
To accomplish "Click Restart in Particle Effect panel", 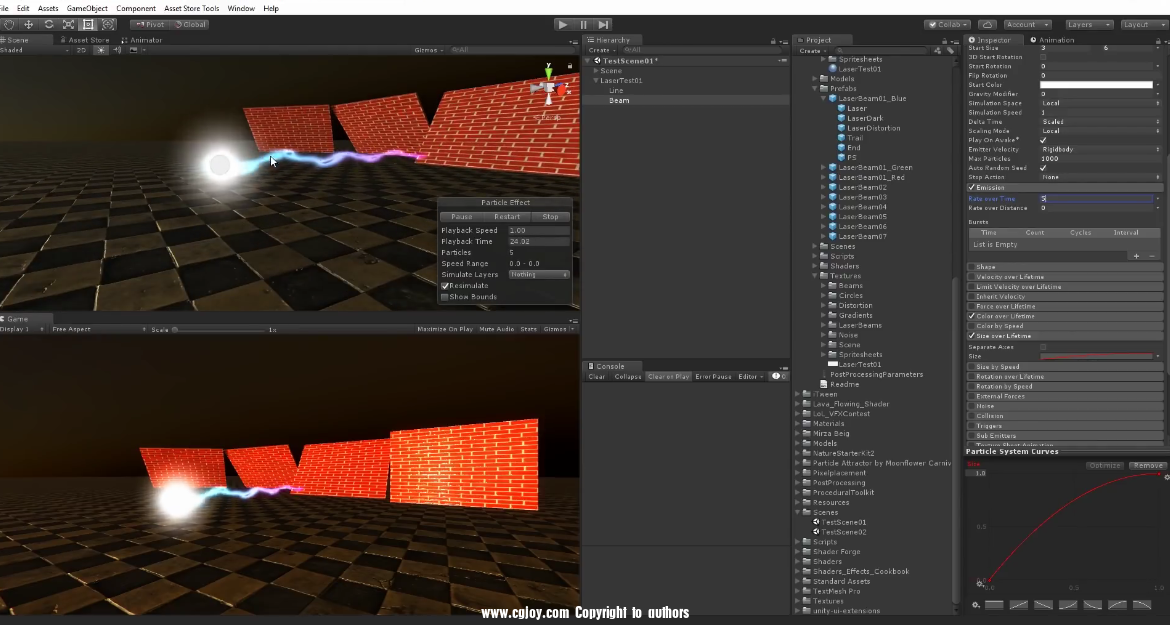I will [506, 217].
